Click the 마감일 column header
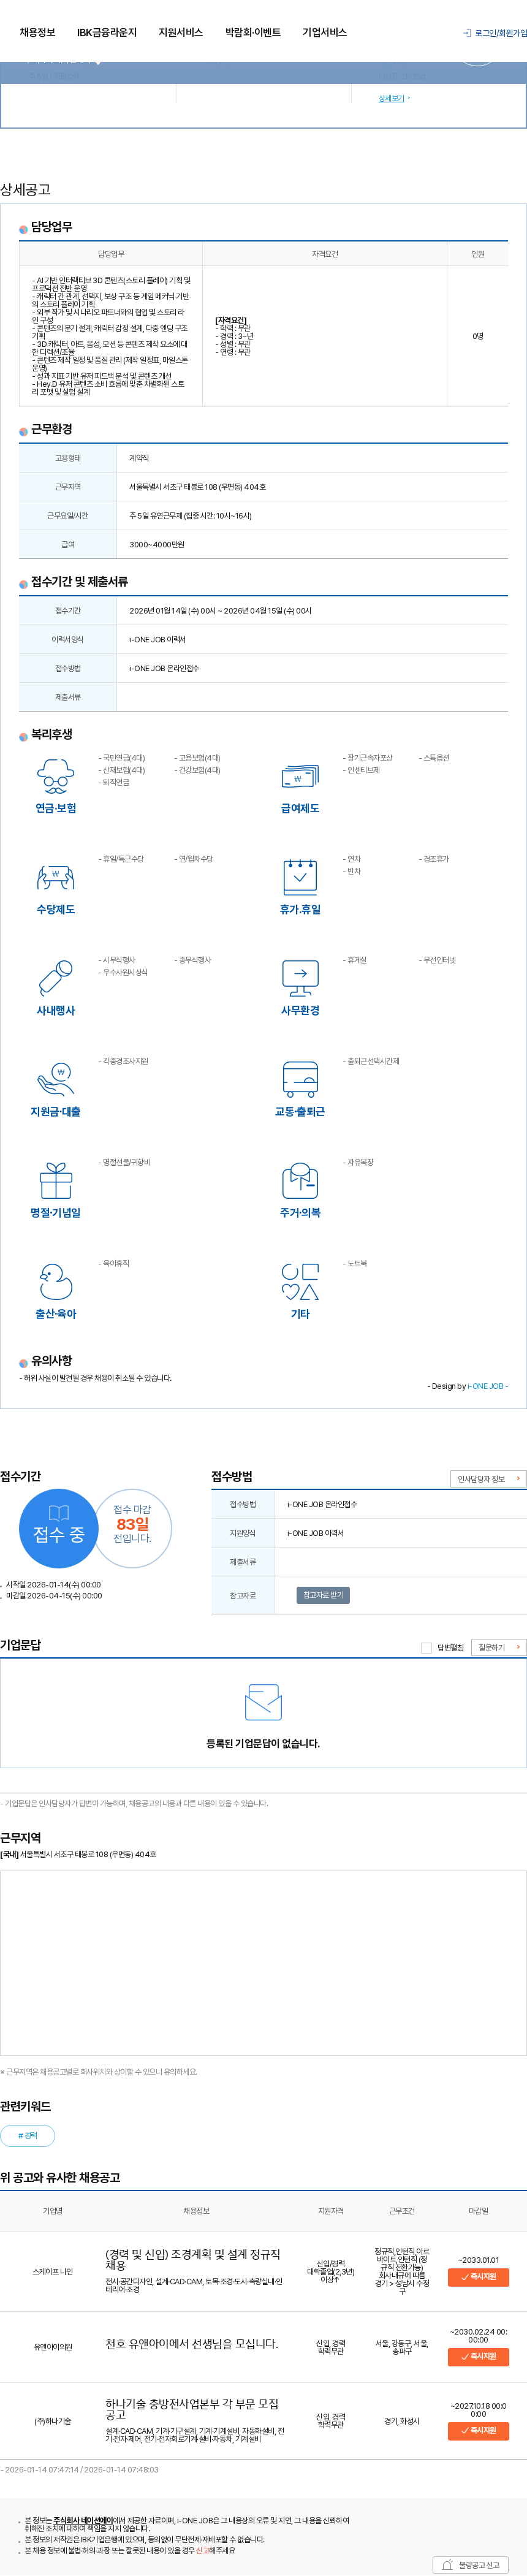The width and height of the screenshot is (527, 2576). point(478,2210)
